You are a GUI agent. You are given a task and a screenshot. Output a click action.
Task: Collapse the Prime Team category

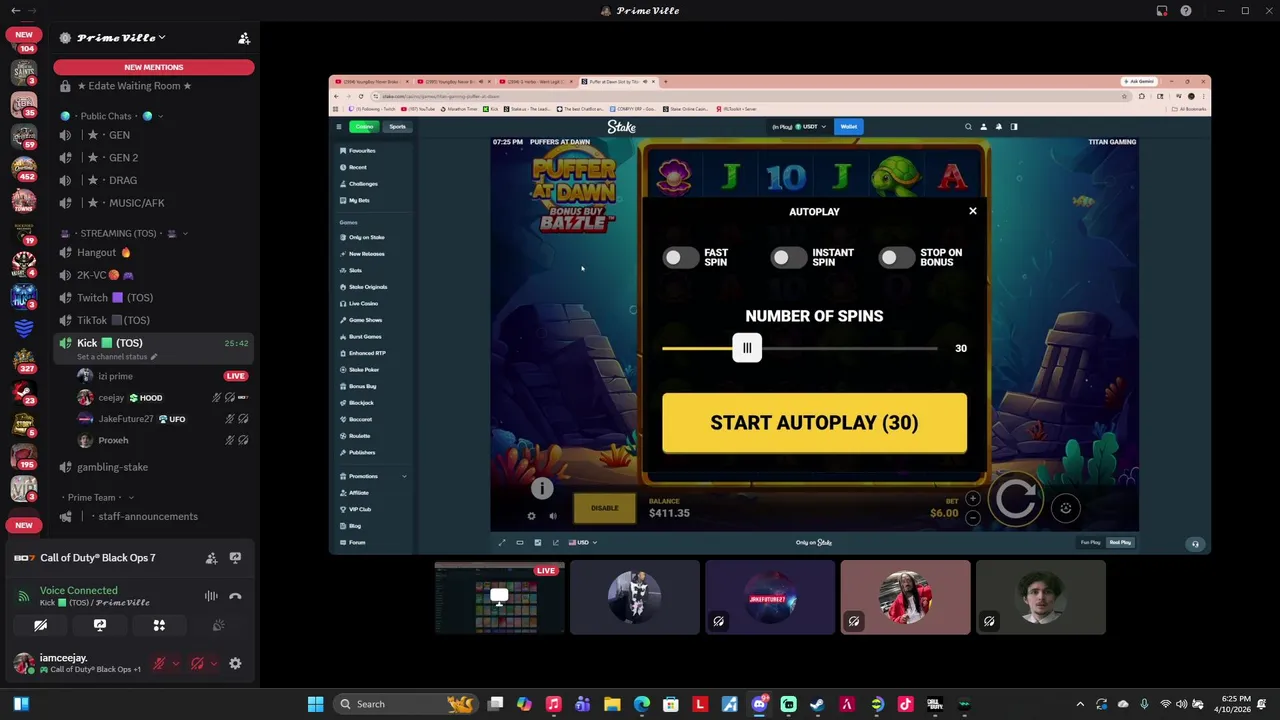coord(96,497)
